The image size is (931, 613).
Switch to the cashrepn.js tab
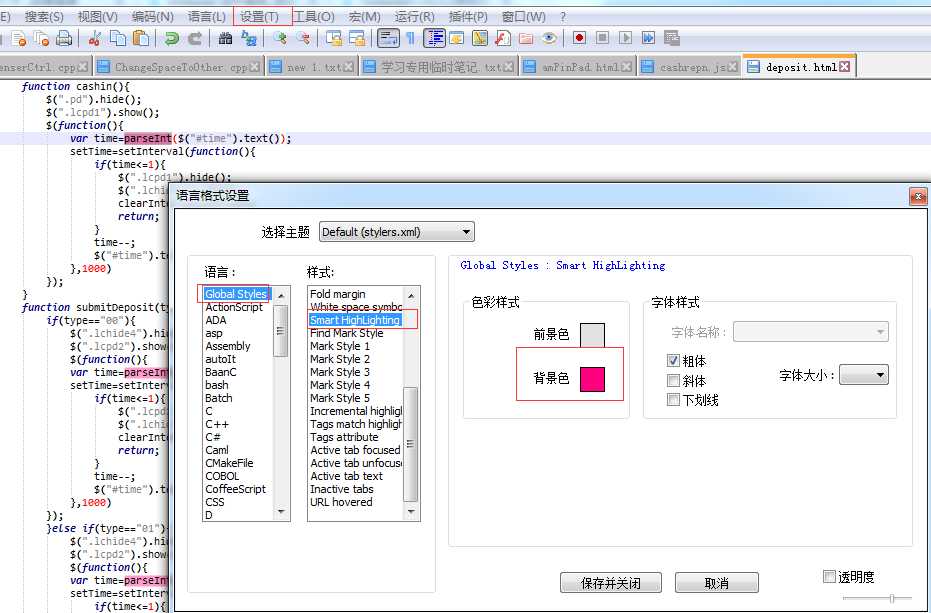689,67
